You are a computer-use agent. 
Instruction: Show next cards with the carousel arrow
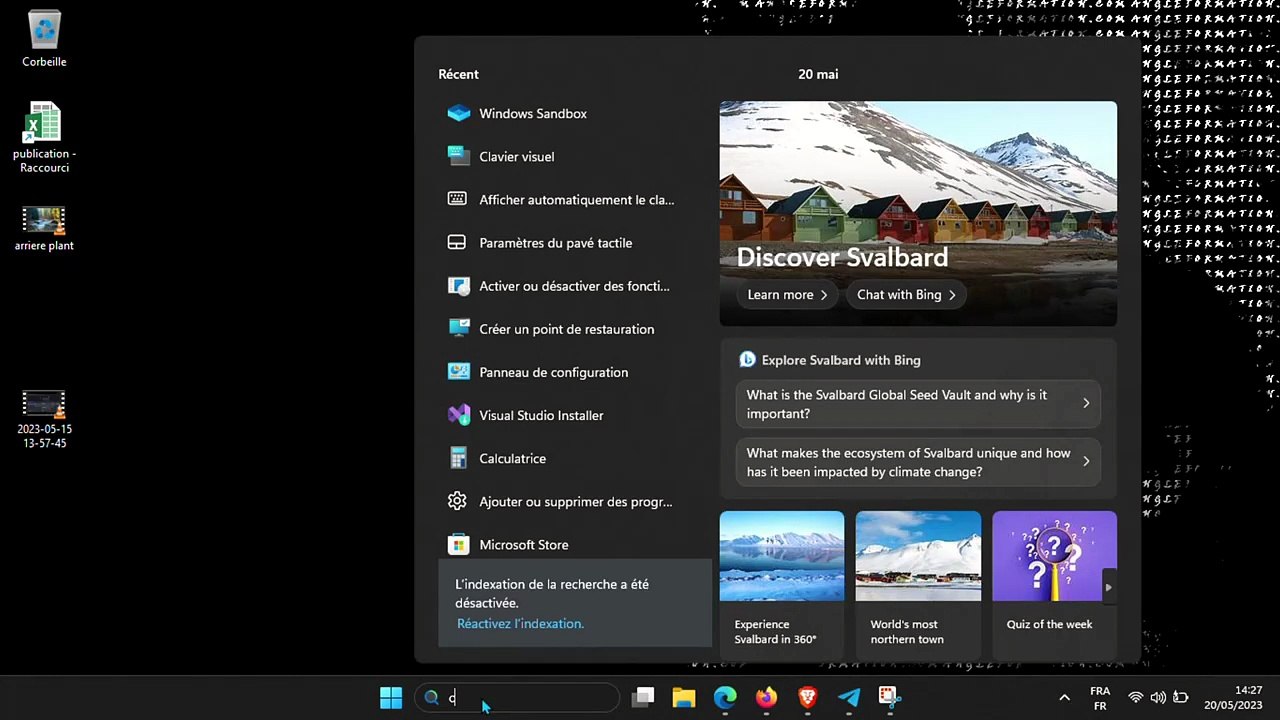click(x=1108, y=587)
